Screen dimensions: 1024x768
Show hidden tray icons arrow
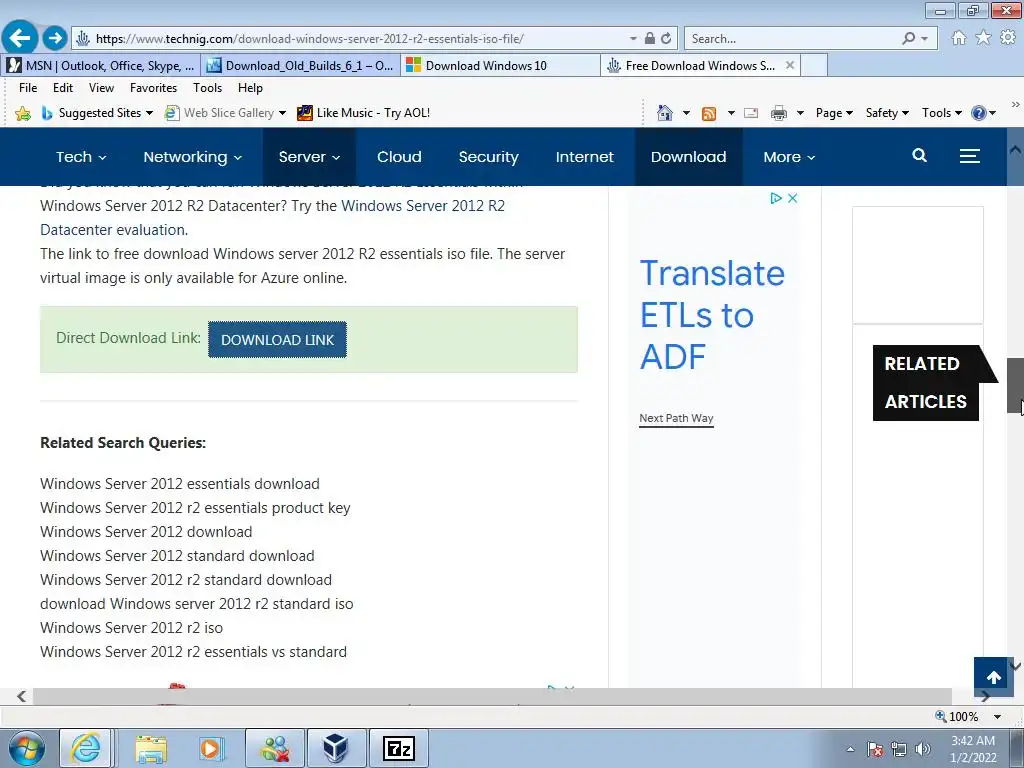[850, 749]
